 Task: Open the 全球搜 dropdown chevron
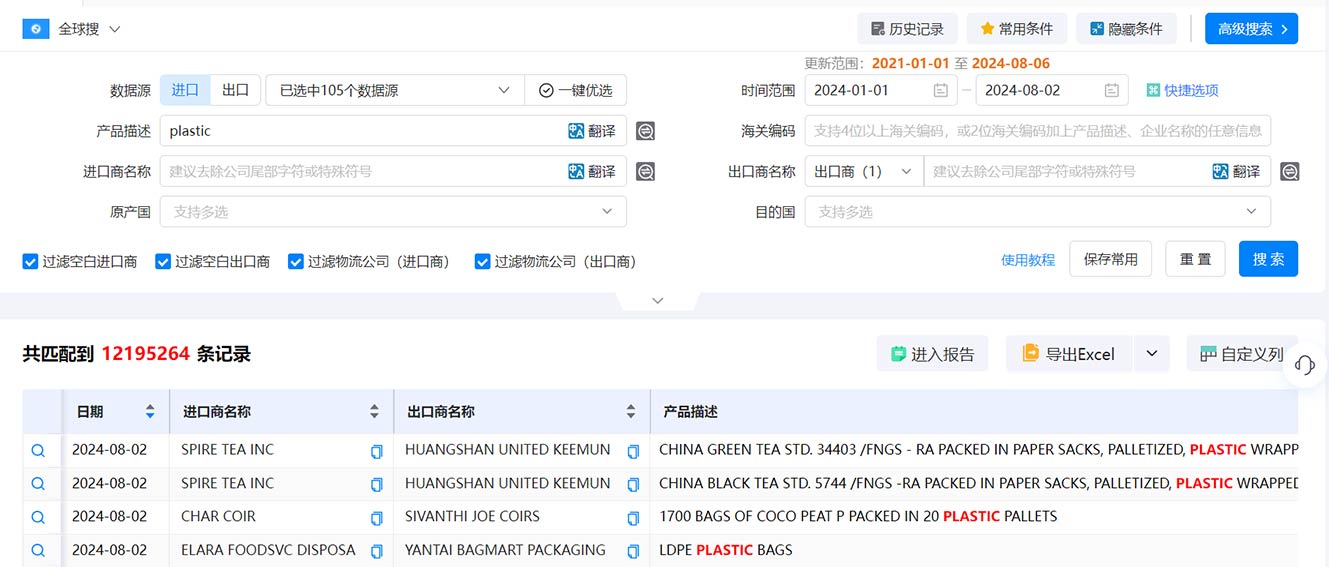[114, 29]
